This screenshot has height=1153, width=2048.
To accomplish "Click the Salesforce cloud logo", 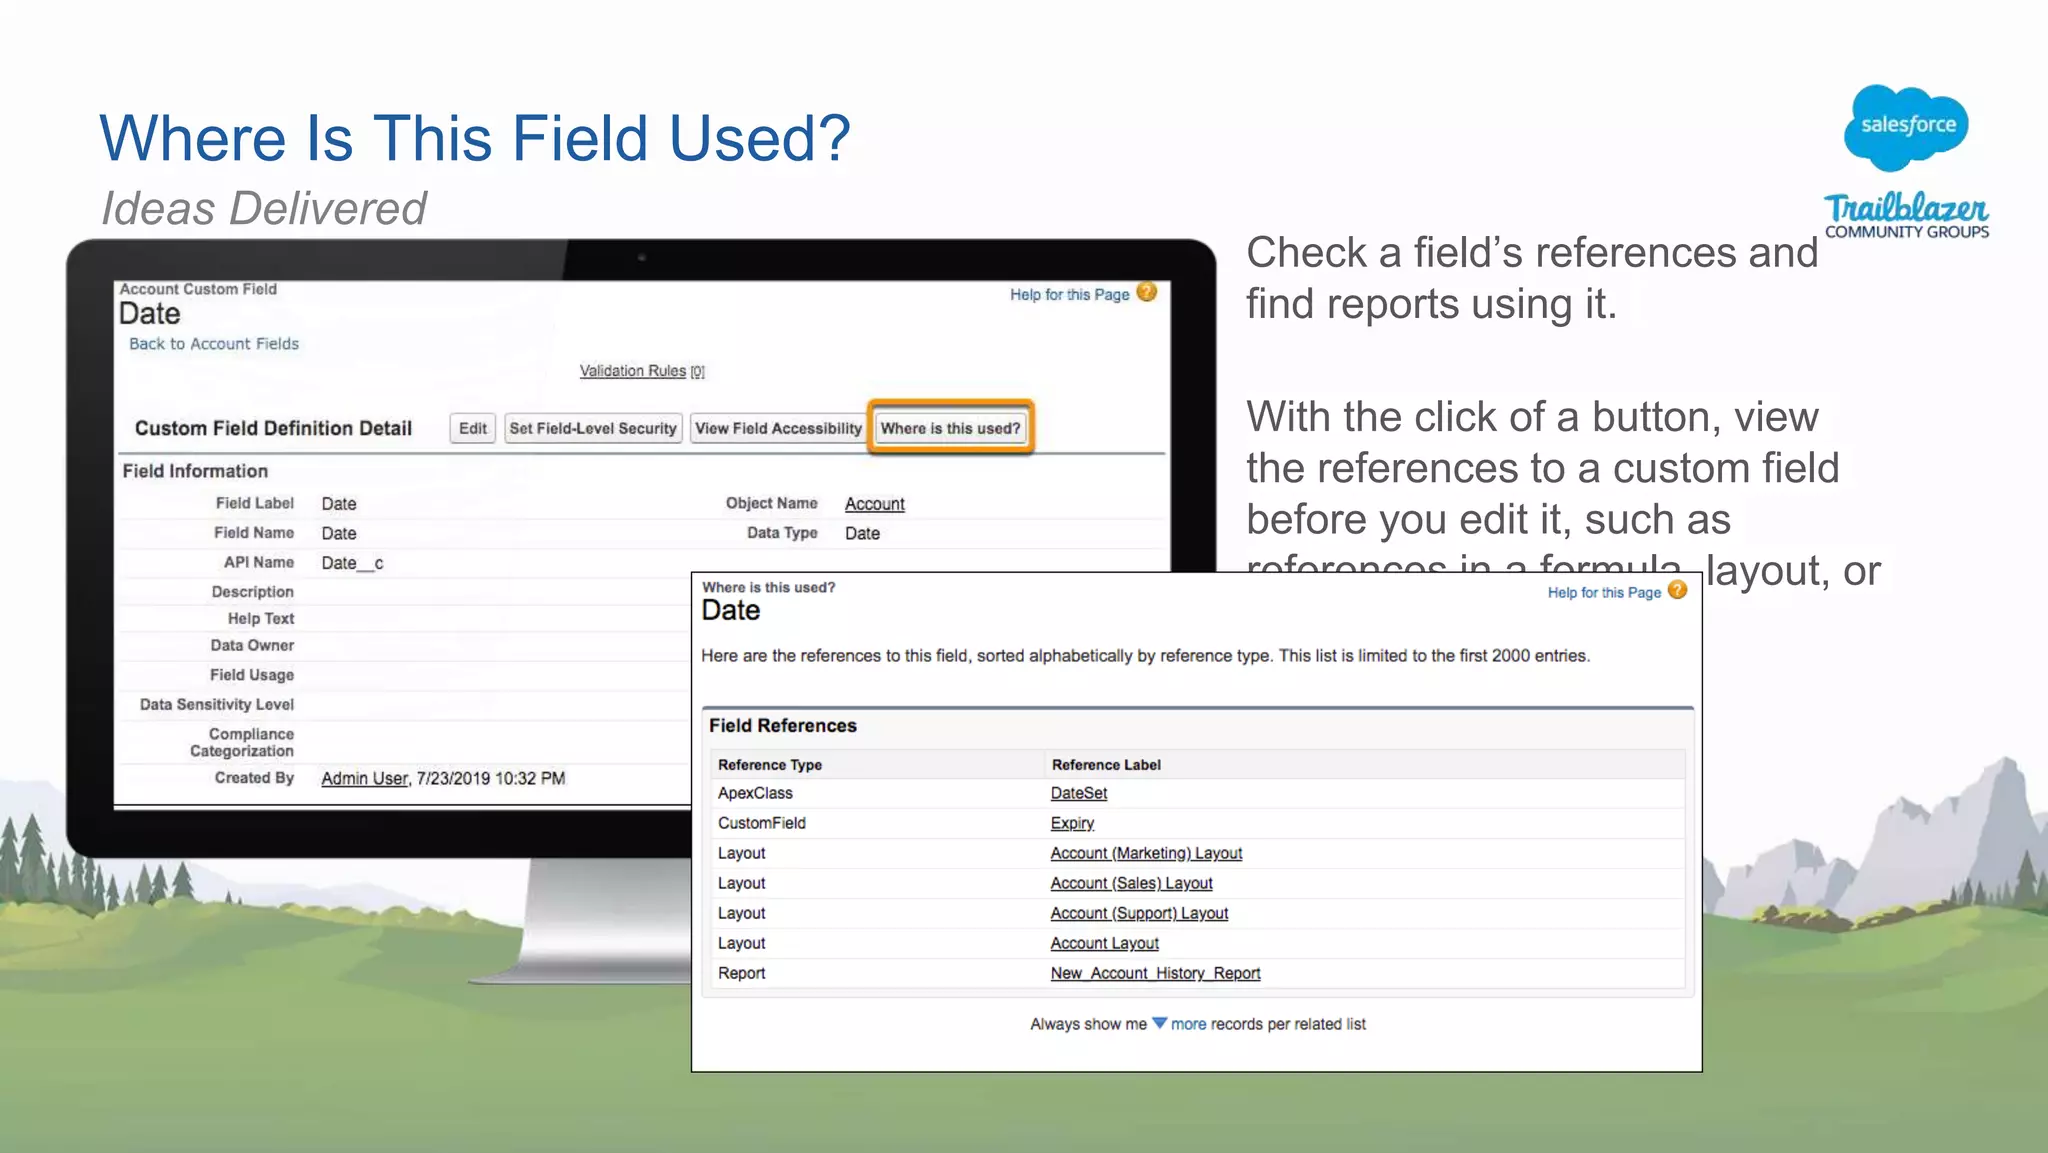I will point(1907,127).
